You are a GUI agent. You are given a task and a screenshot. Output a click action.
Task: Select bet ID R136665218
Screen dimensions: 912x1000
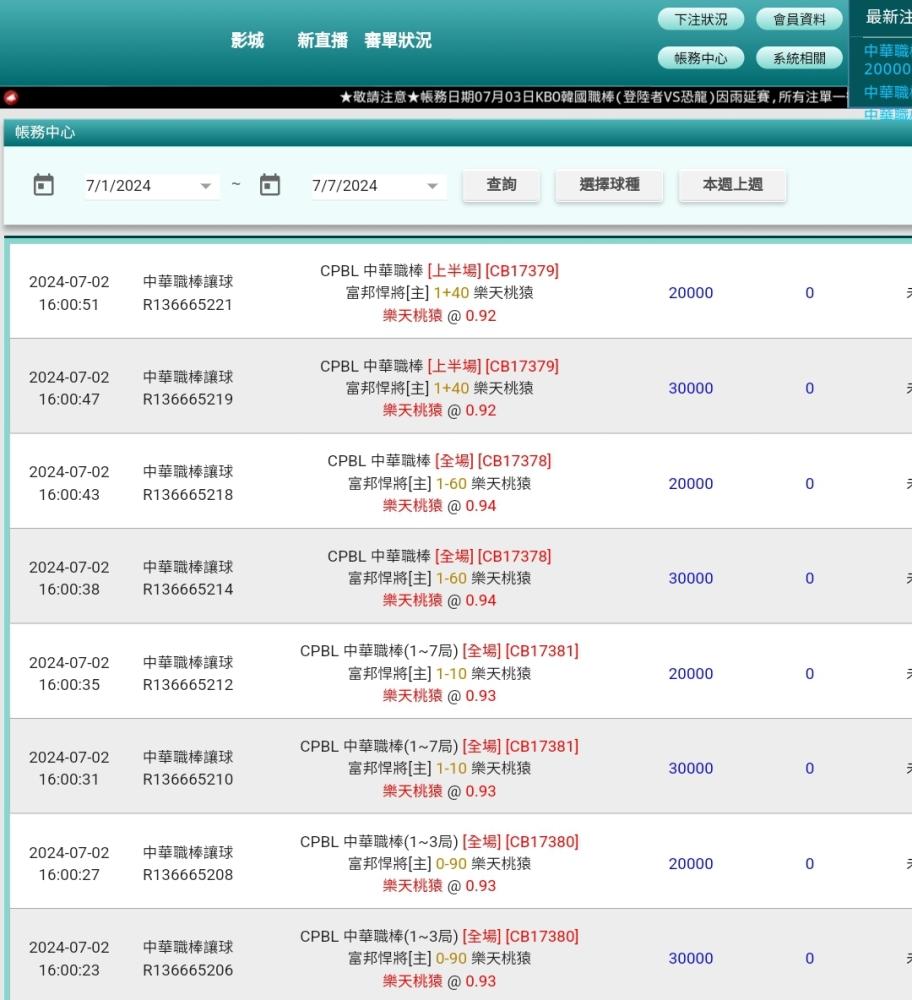pyautogui.click(x=188, y=495)
